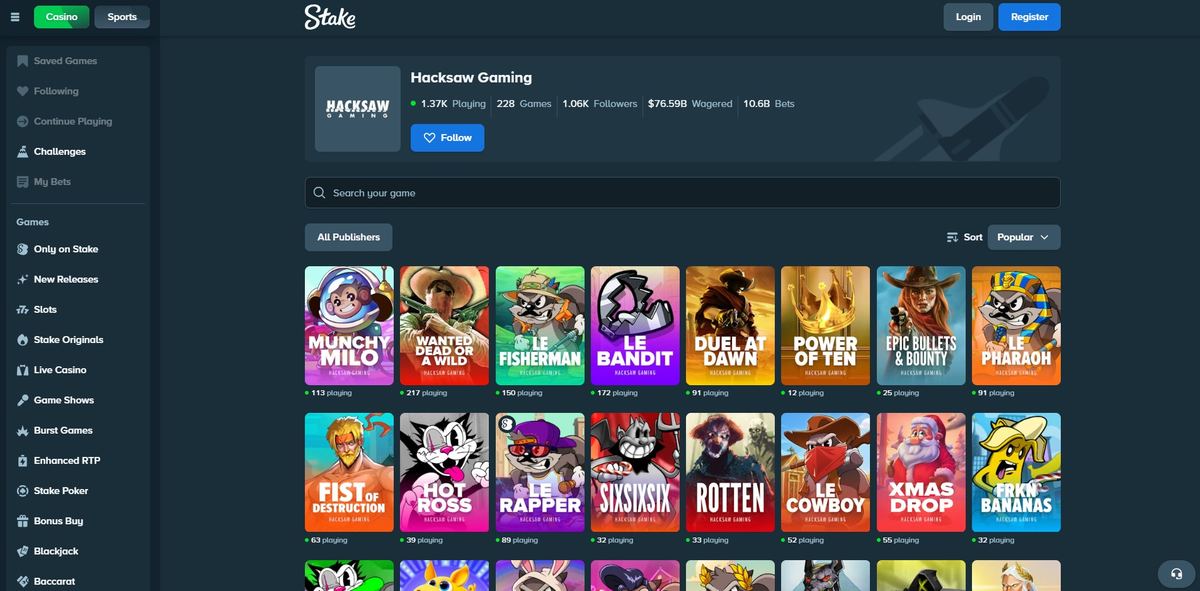
Task: Open Epic Bullets & Bounty game
Action: pyautogui.click(x=921, y=325)
